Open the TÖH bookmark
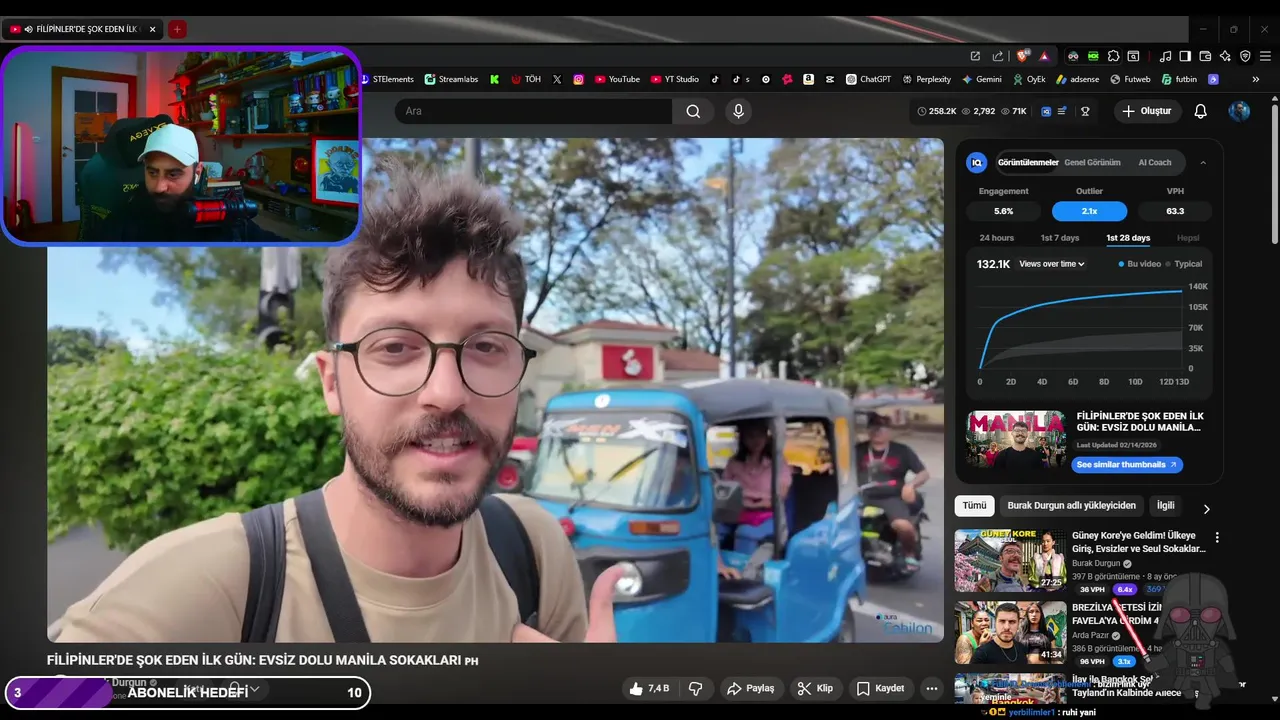The image size is (1280, 720). tap(526, 79)
